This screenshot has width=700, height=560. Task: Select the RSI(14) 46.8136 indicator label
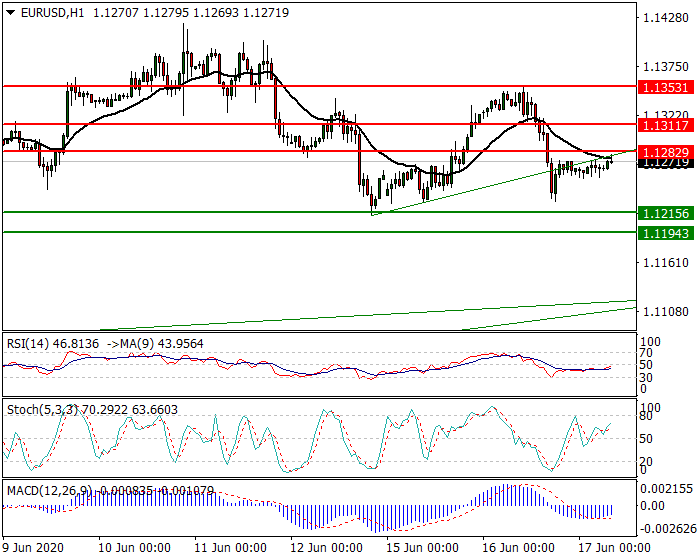(53, 343)
